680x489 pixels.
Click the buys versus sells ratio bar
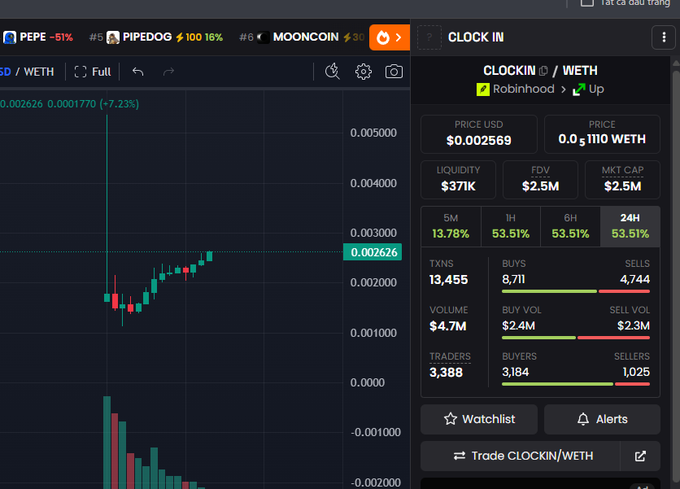[x=575, y=291]
